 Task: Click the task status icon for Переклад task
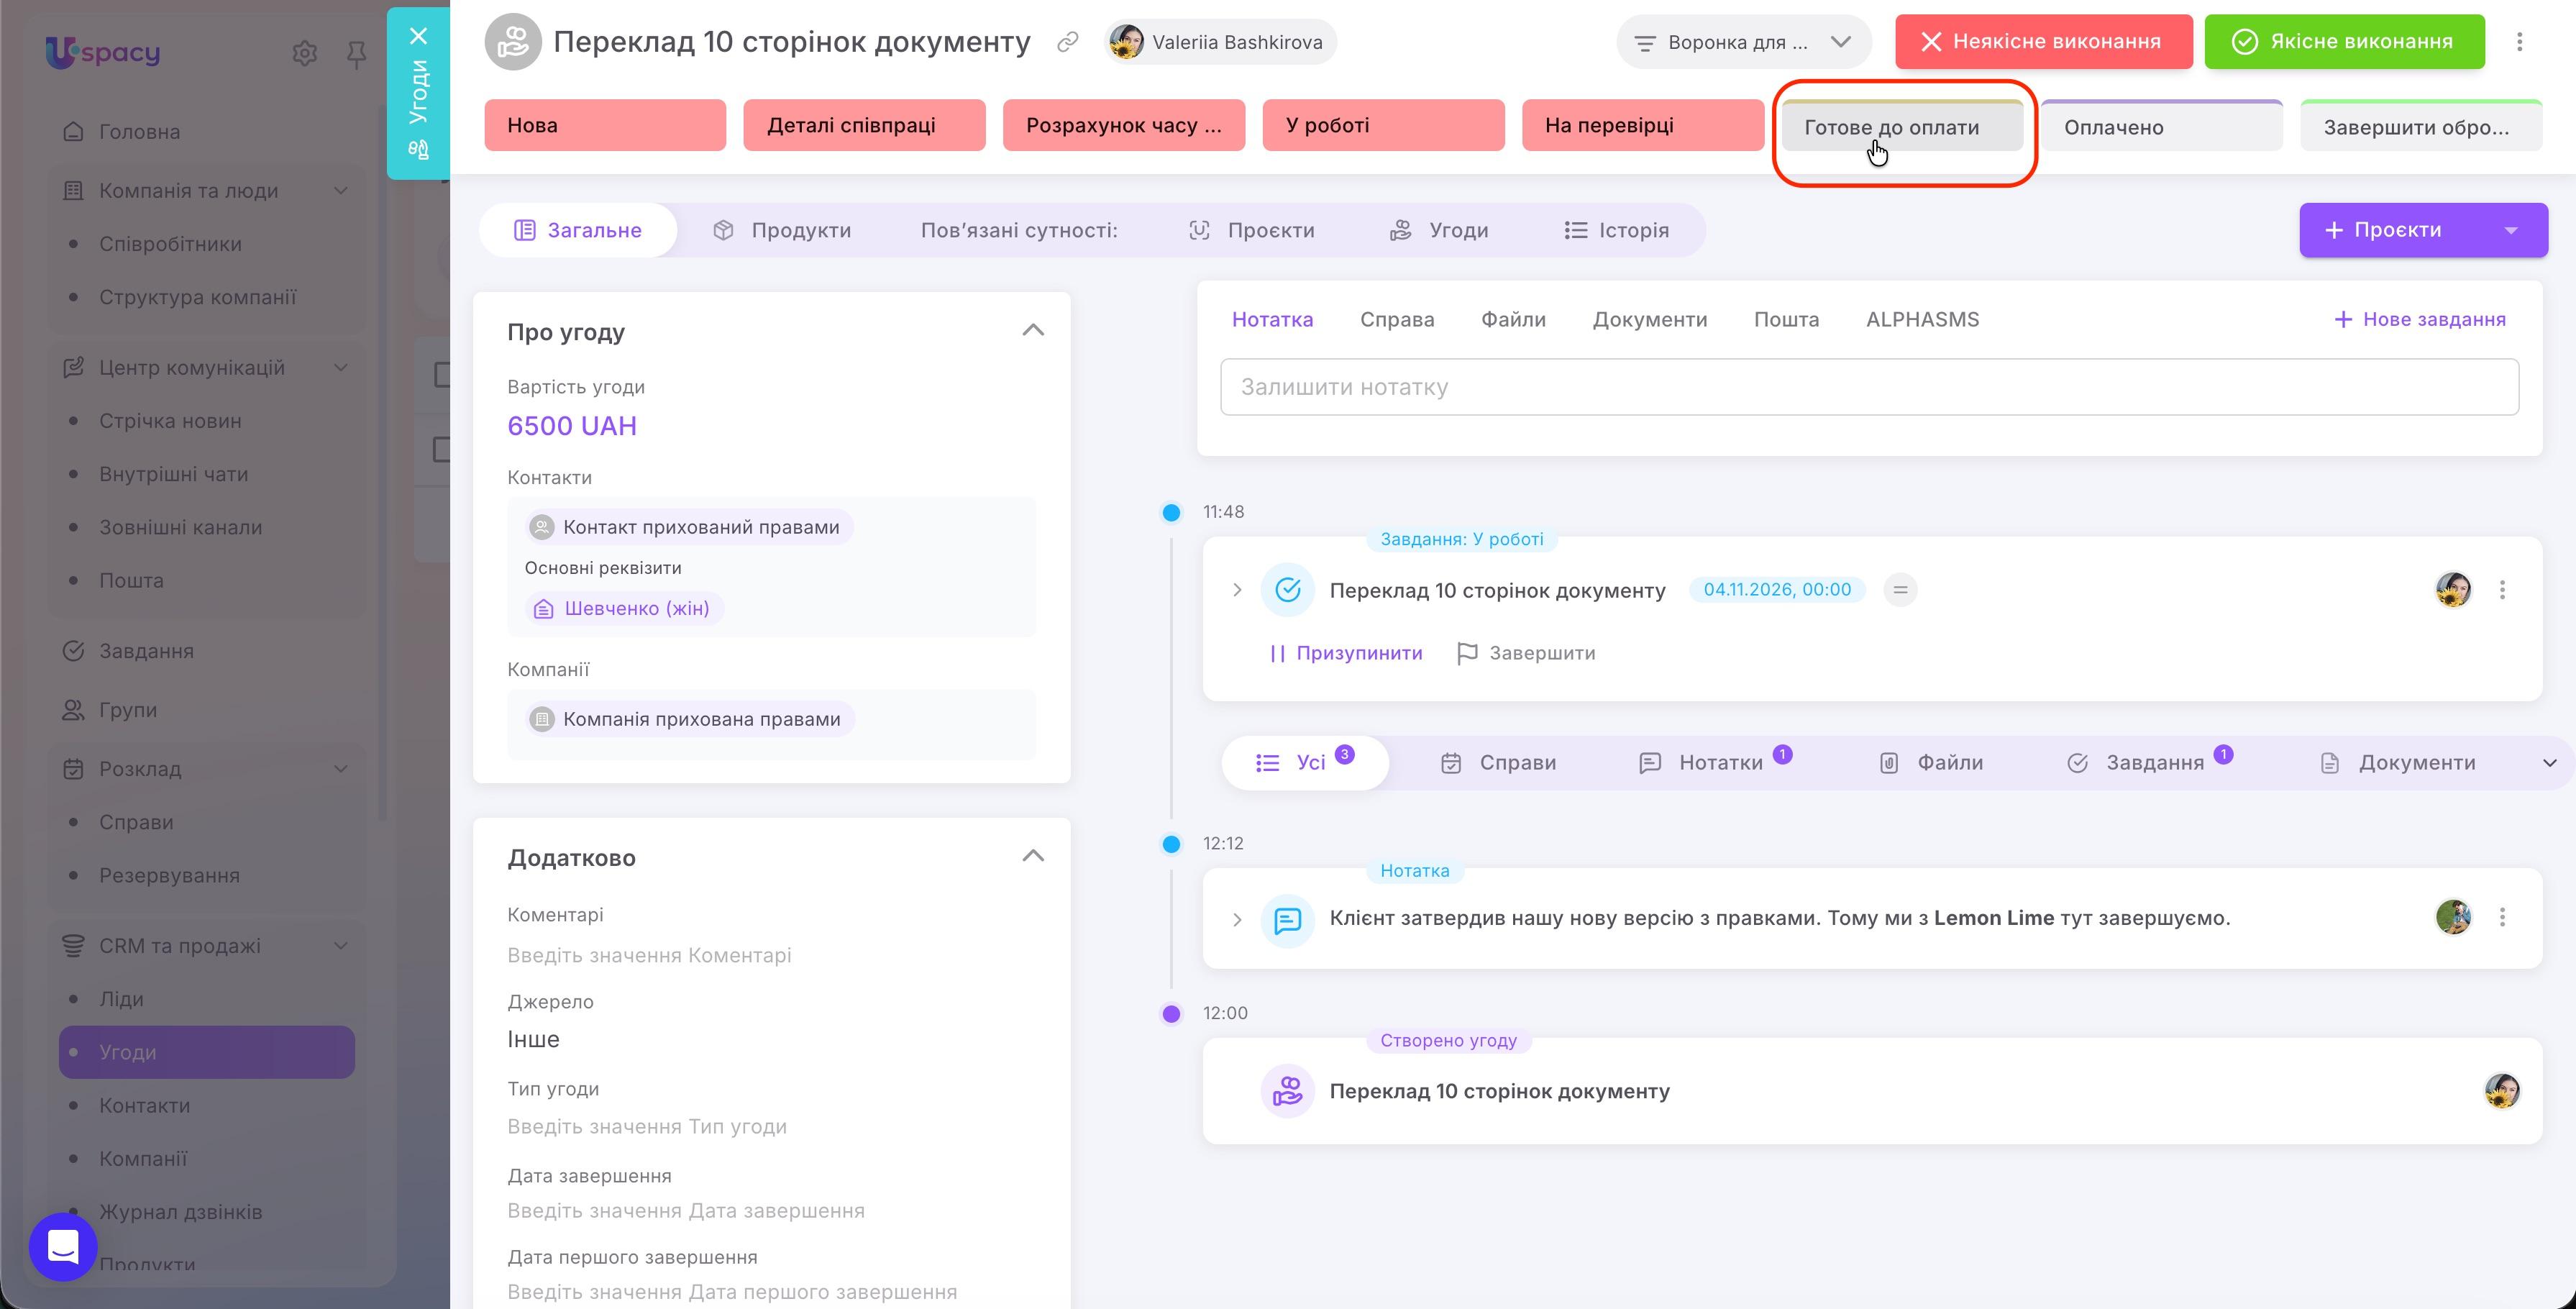point(1287,590)
